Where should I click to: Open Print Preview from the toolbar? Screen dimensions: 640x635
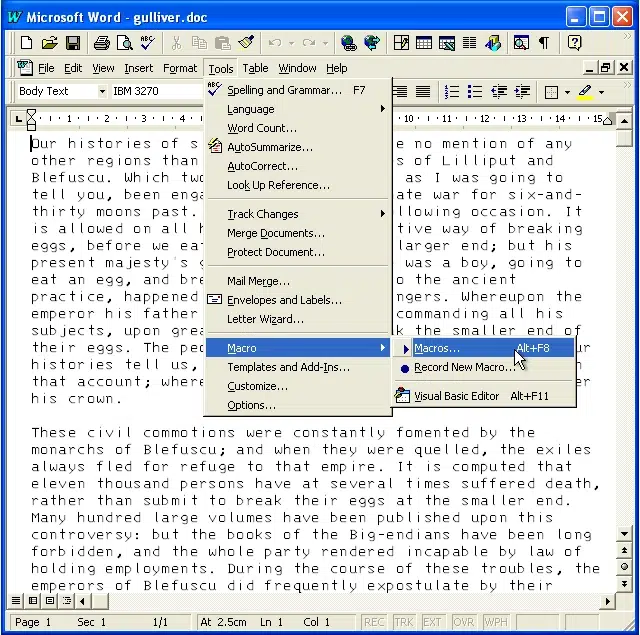tap(124, 42)
